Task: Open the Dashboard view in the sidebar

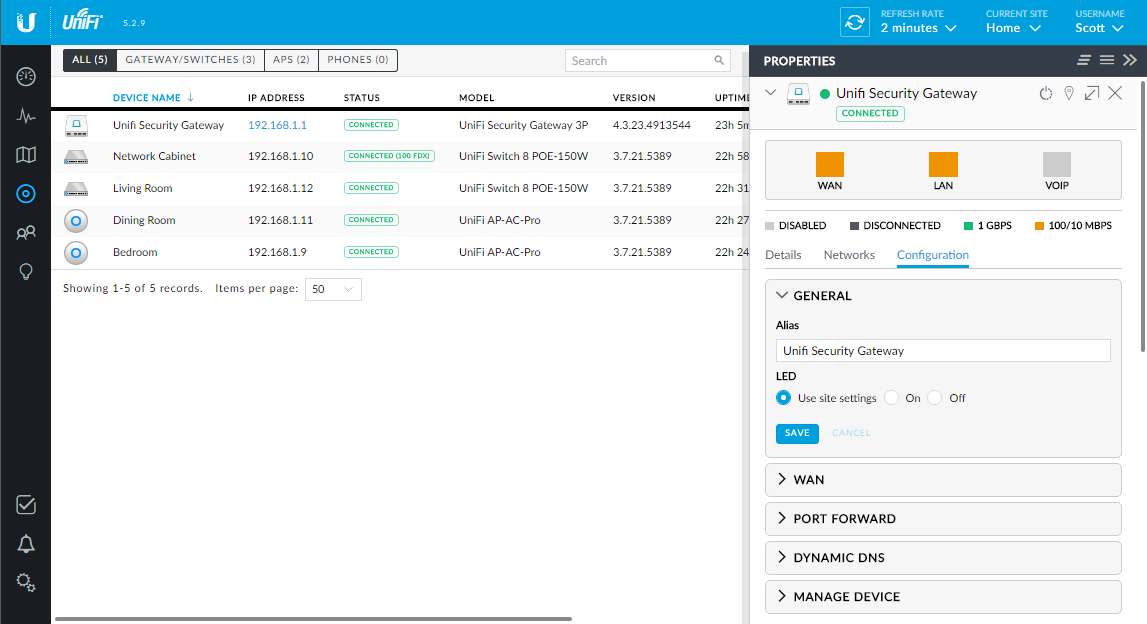Action: (26, 75)
